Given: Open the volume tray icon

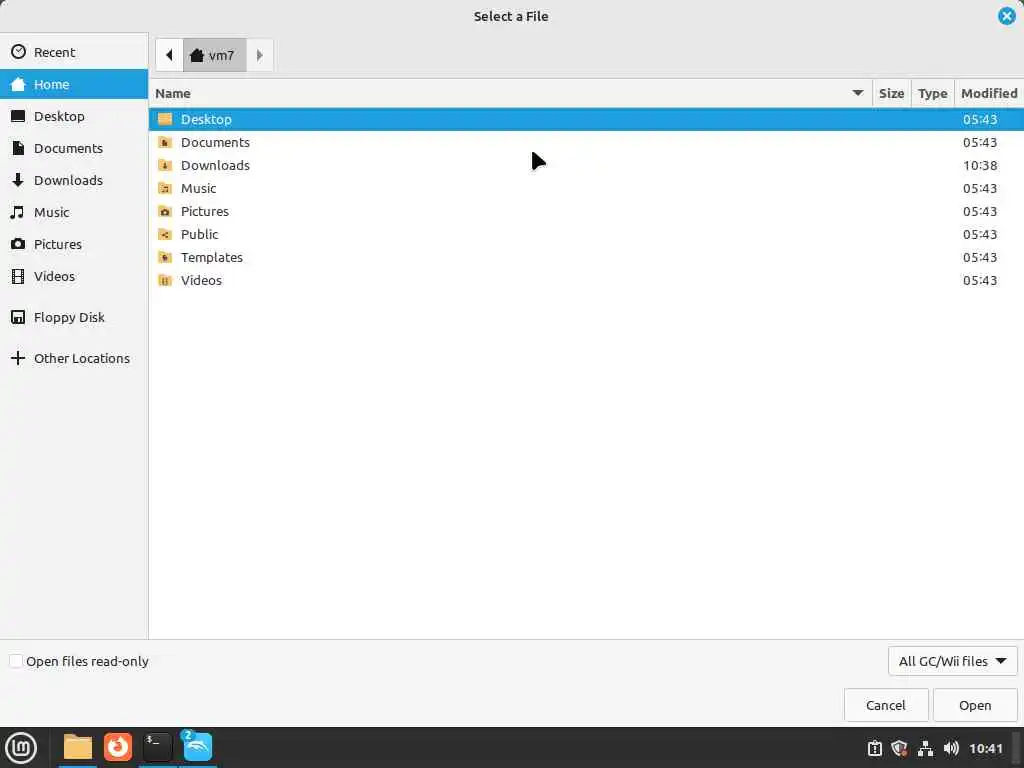Looking at the screenshot, I should tap(951, 748).
